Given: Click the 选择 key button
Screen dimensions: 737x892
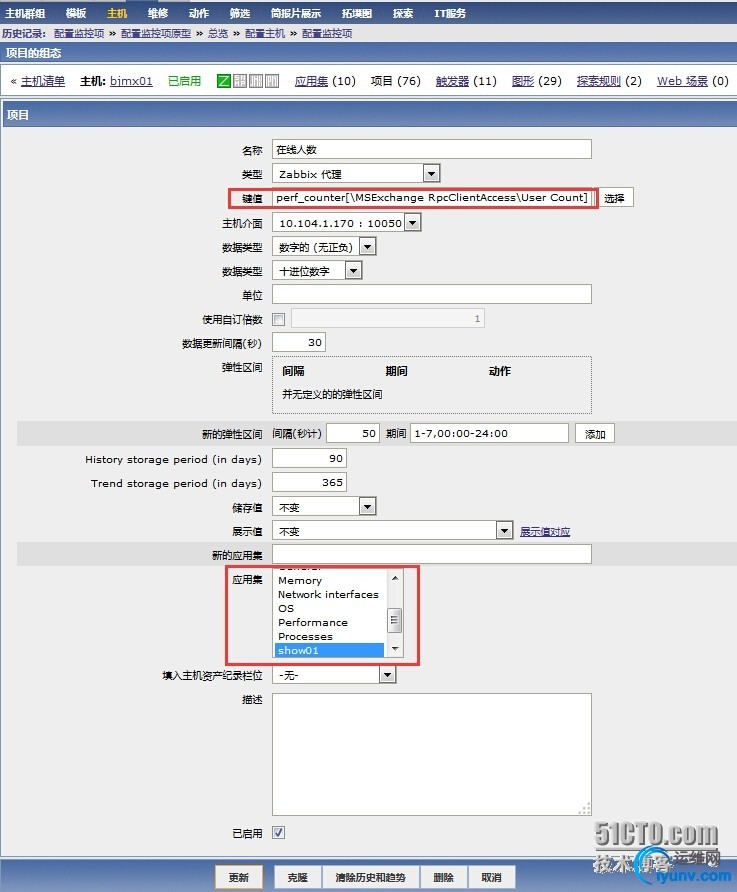Looking at the screenshot, I should (615, 198).
